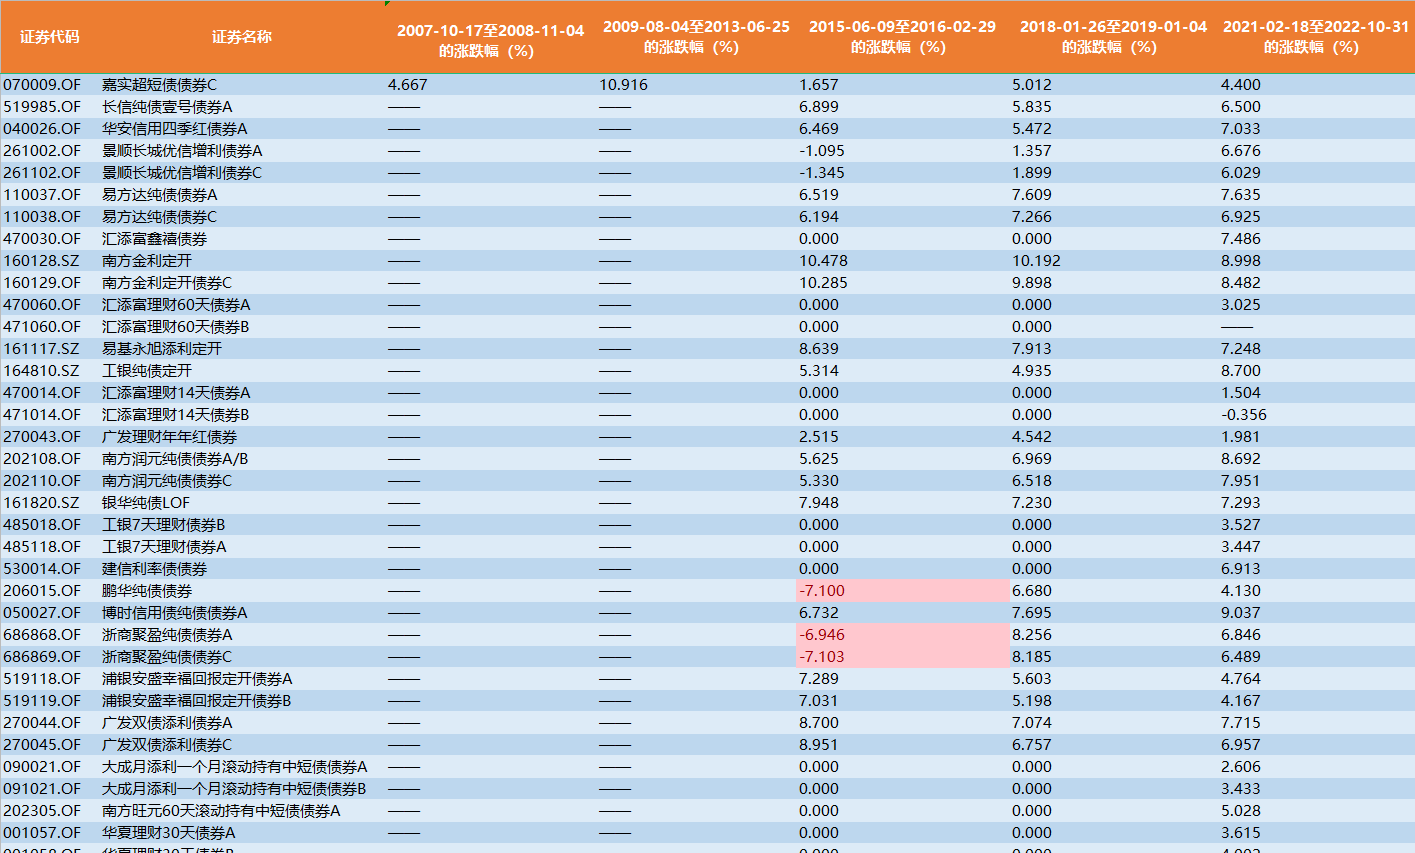Screen dimensions: 1415x853
Task: Click the value 4.667
Action: pyautogui.click(x=407, y=85)
